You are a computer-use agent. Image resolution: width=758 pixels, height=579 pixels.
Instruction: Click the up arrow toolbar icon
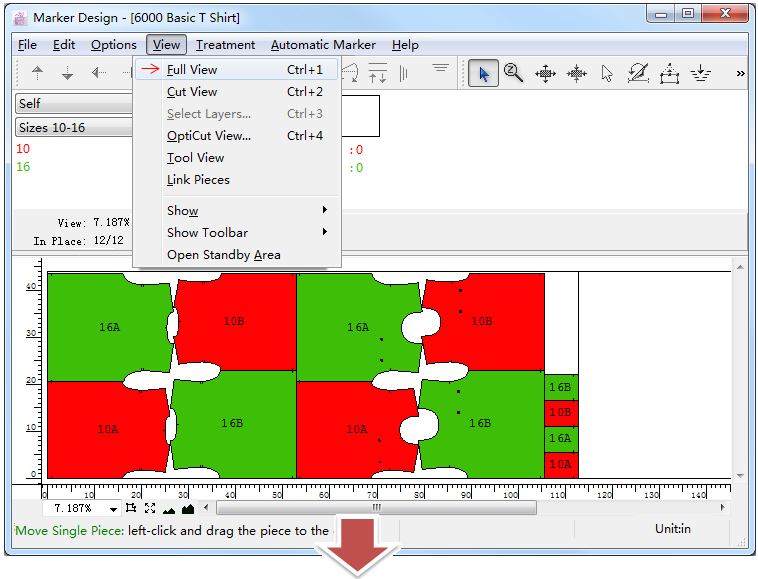tap(38, 73)
